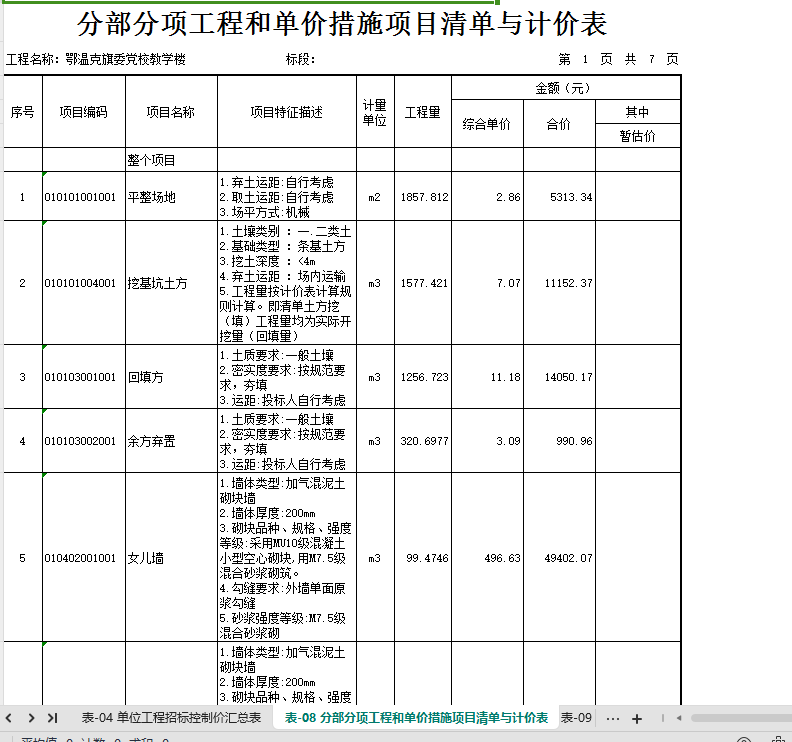
Task: Open the more sheets ellipsis list
Action: coord(613,718)
